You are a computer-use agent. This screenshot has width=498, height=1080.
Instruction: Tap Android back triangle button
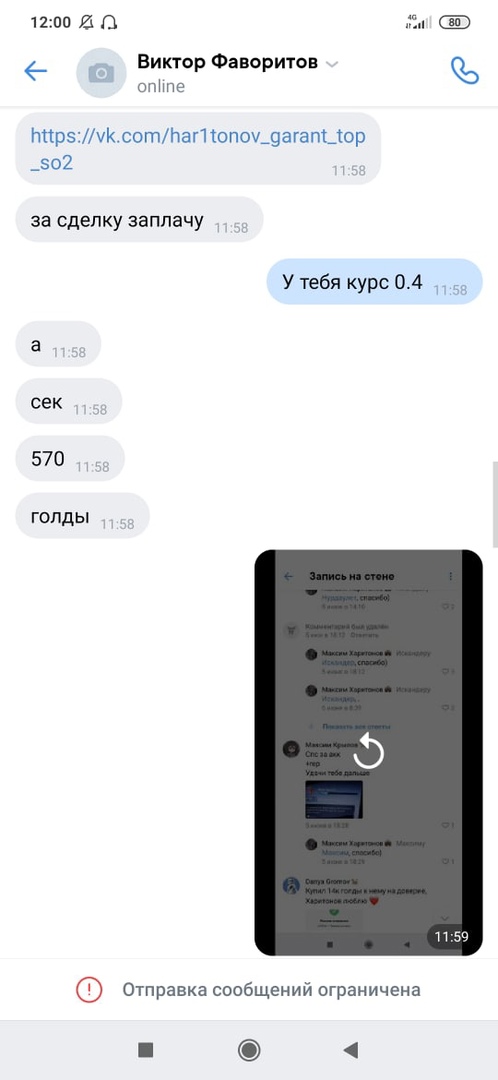point(351,1050)
